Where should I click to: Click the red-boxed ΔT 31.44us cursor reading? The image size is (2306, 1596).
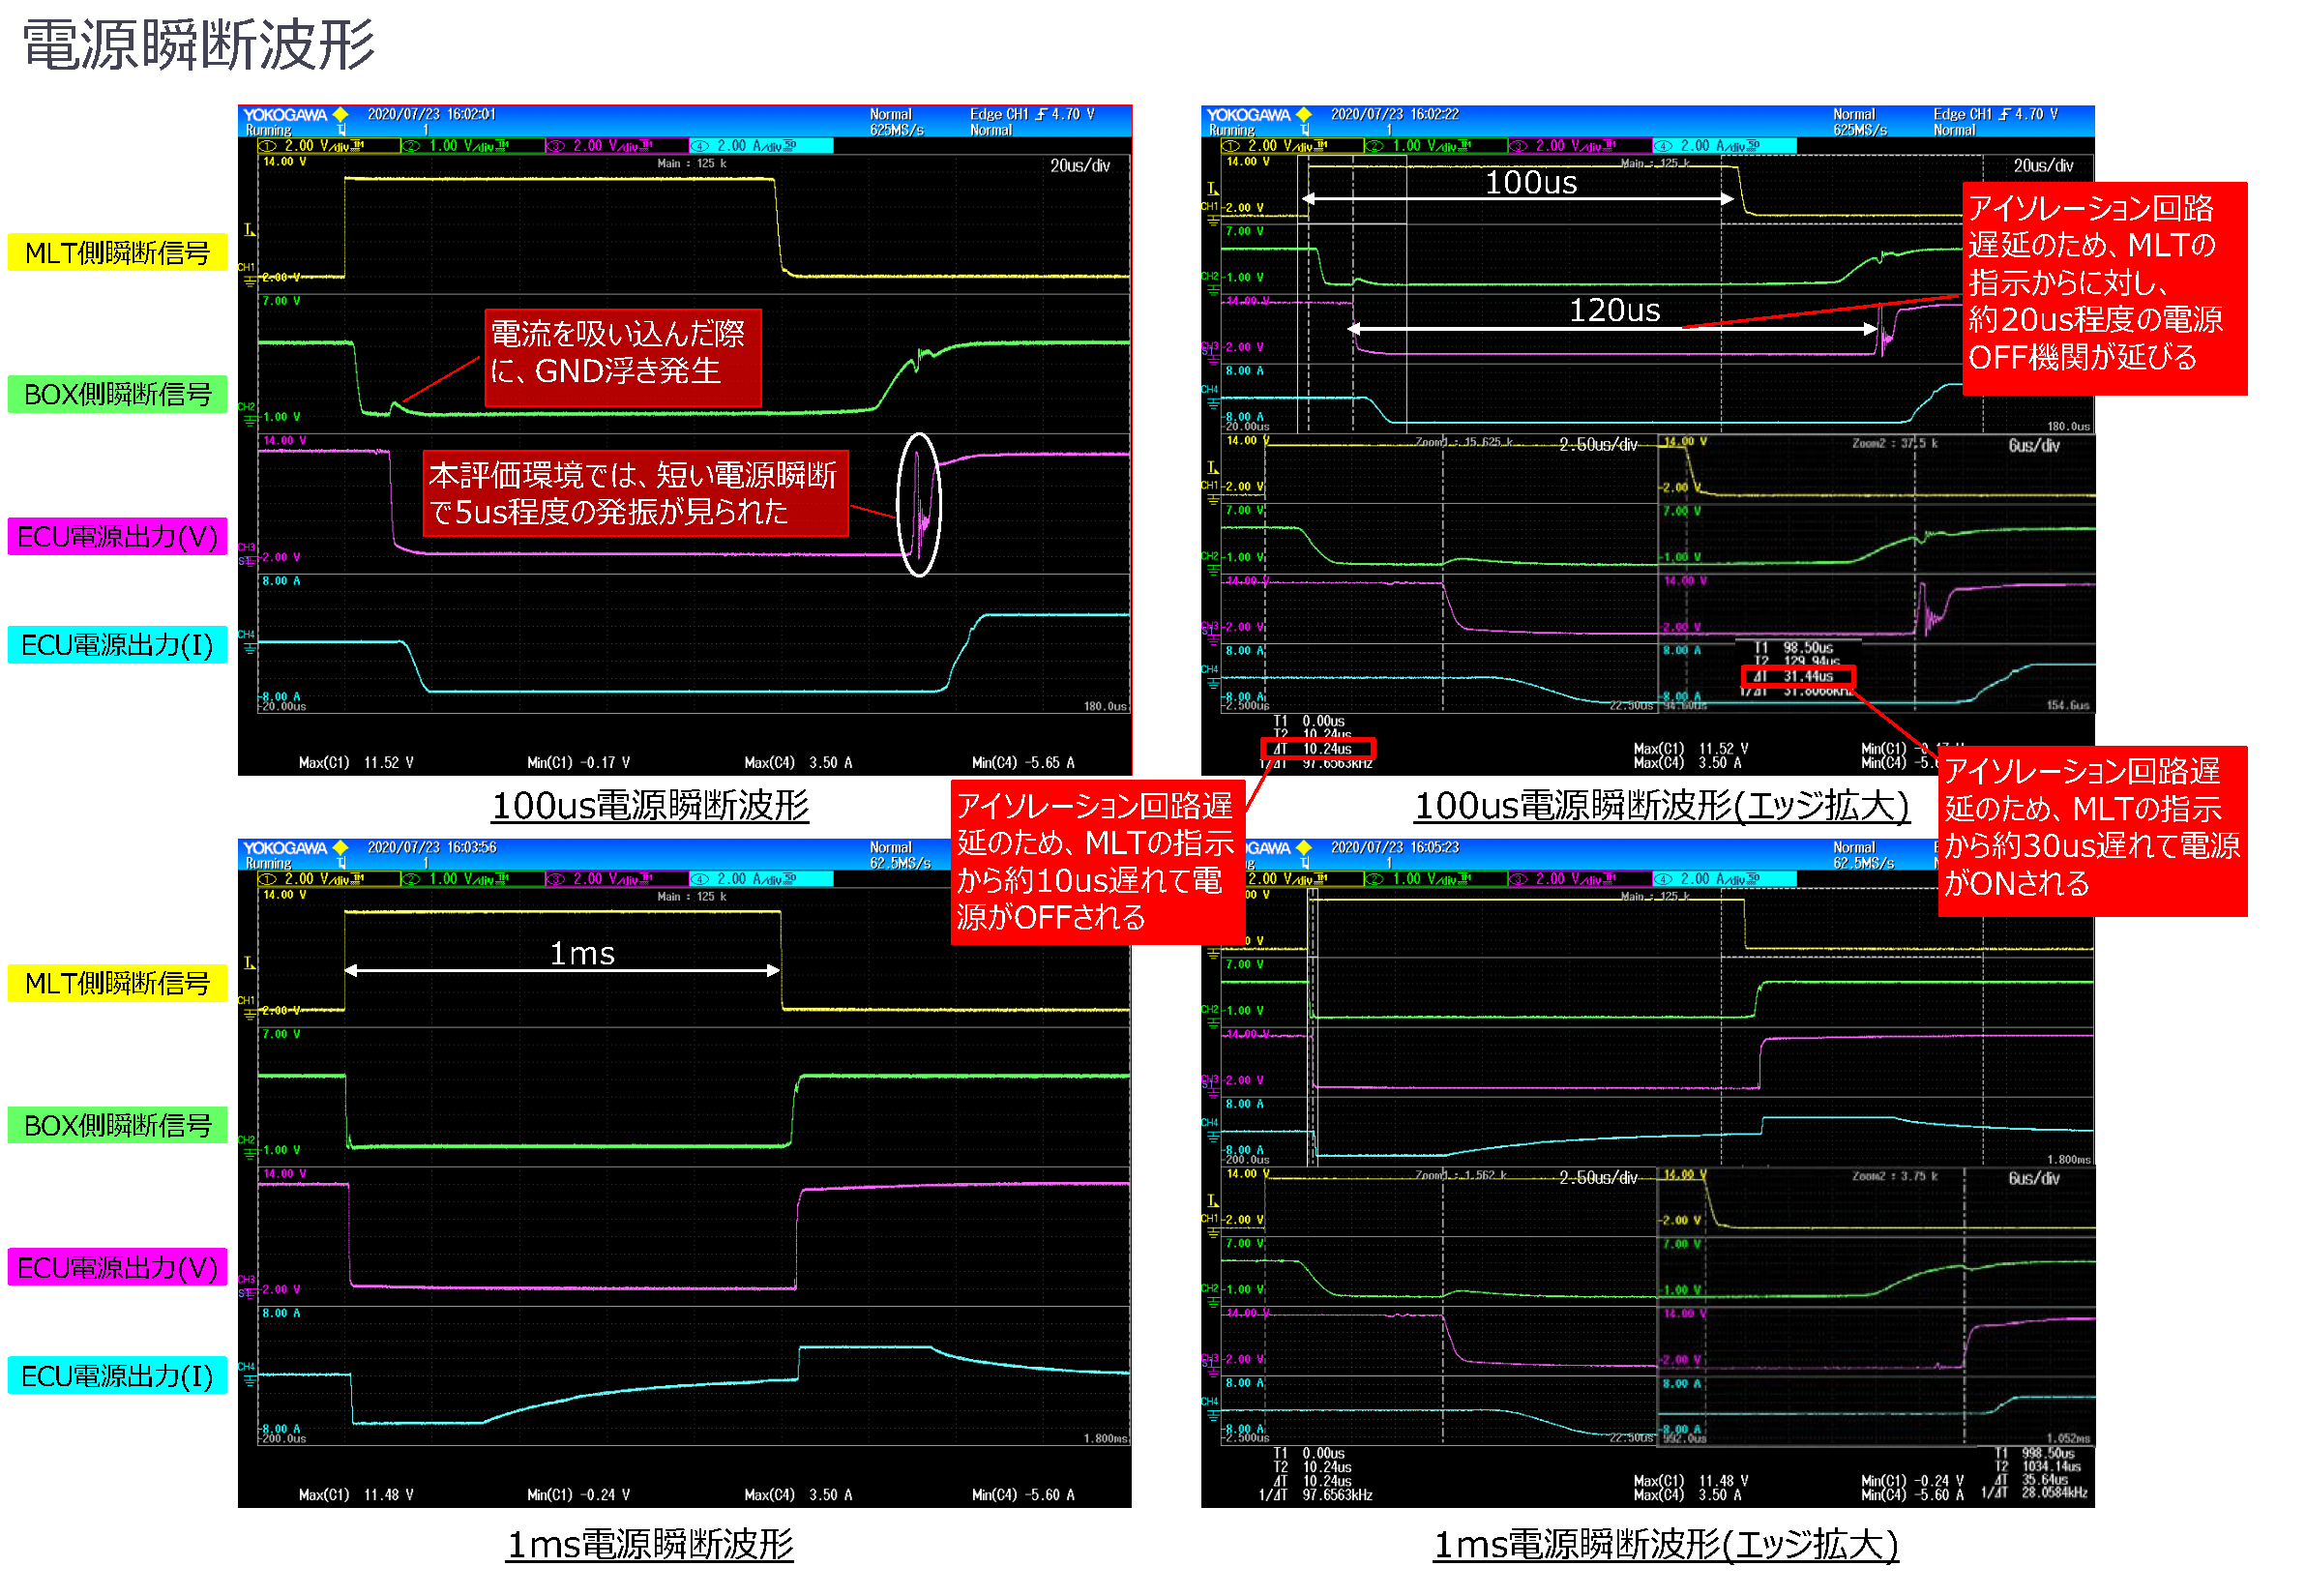[x=1797, y=677]
